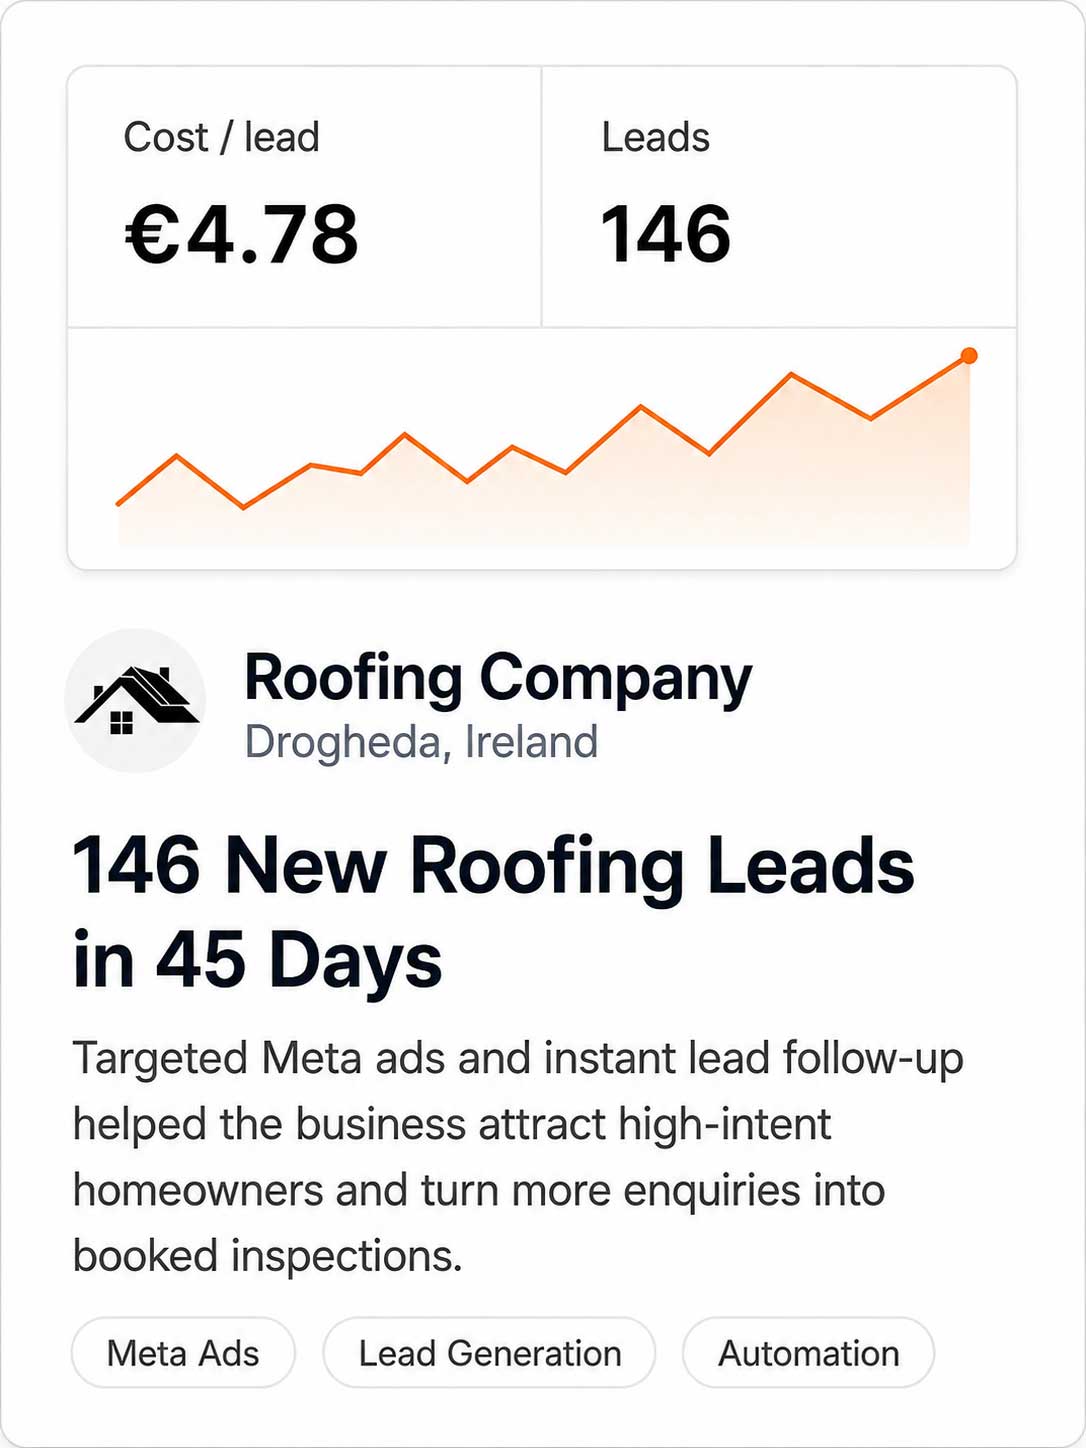Open the 146 New Roofing Leads headline

click(493, 912)
